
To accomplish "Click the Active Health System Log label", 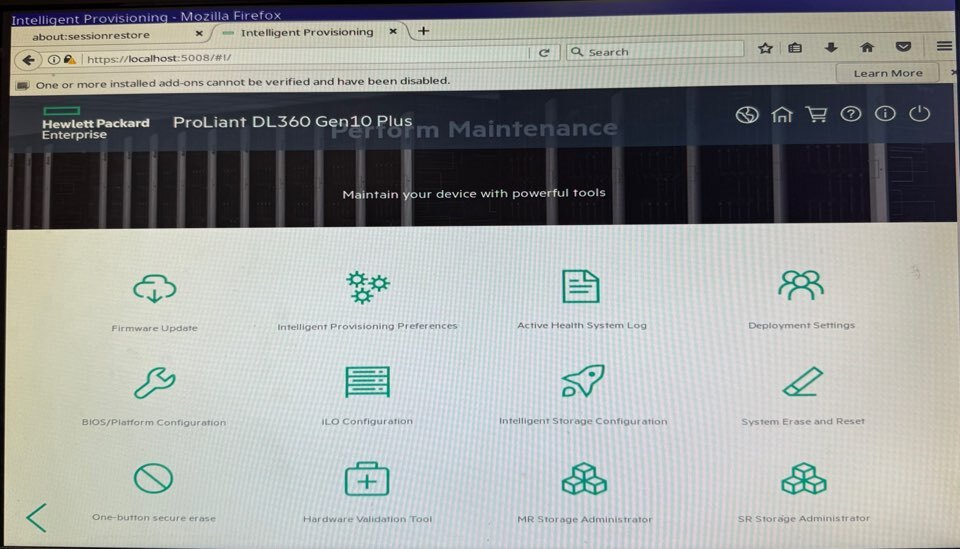I will coord(582,325).
